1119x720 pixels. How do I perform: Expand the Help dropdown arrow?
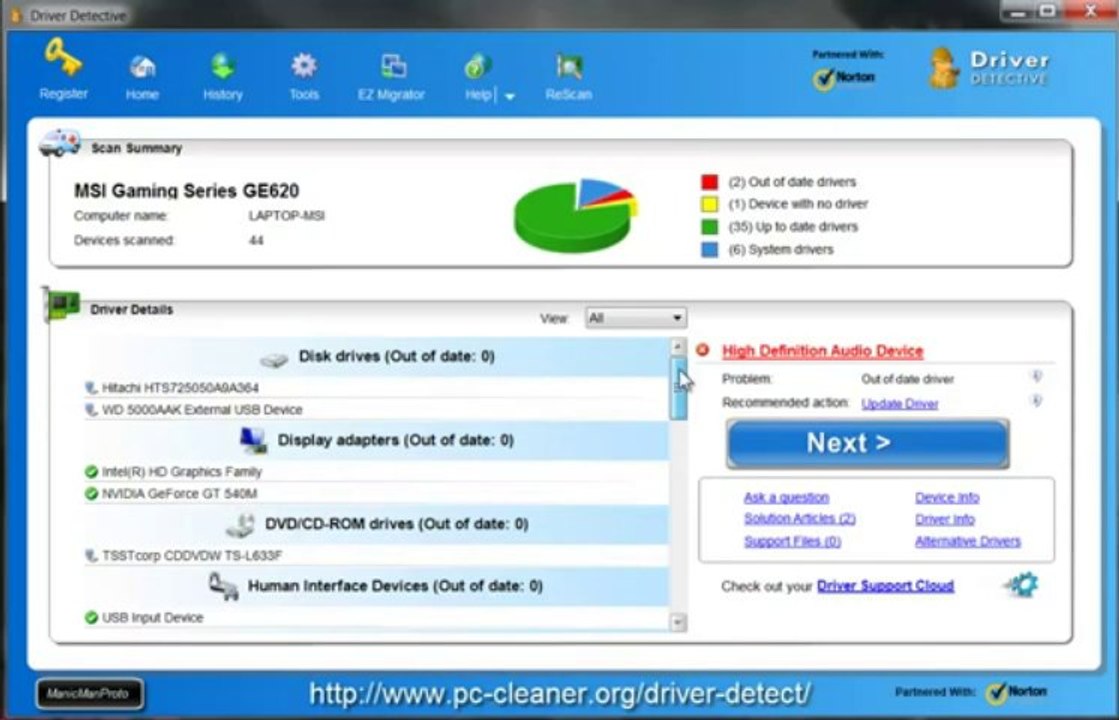(510, 96)
